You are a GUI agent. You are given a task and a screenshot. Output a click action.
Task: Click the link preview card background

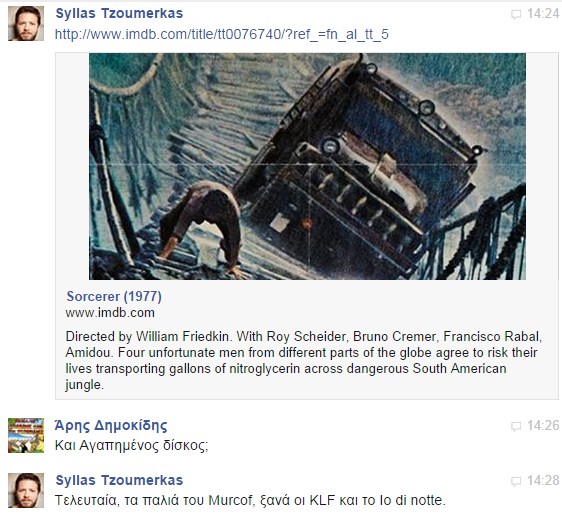click(x=307, y=226)
